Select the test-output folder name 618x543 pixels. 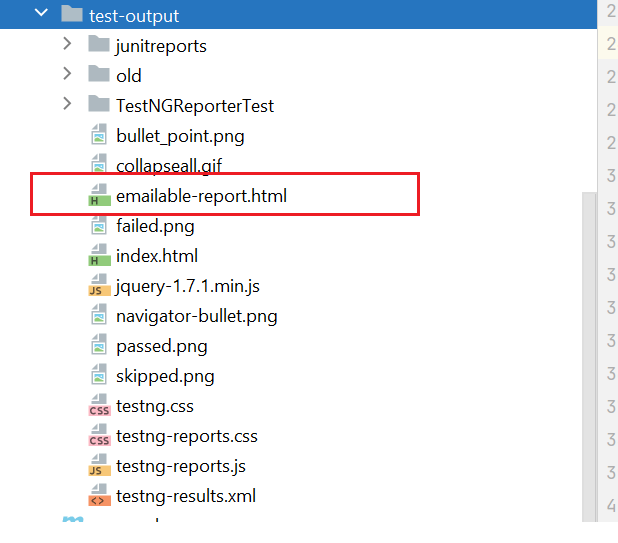134,16
